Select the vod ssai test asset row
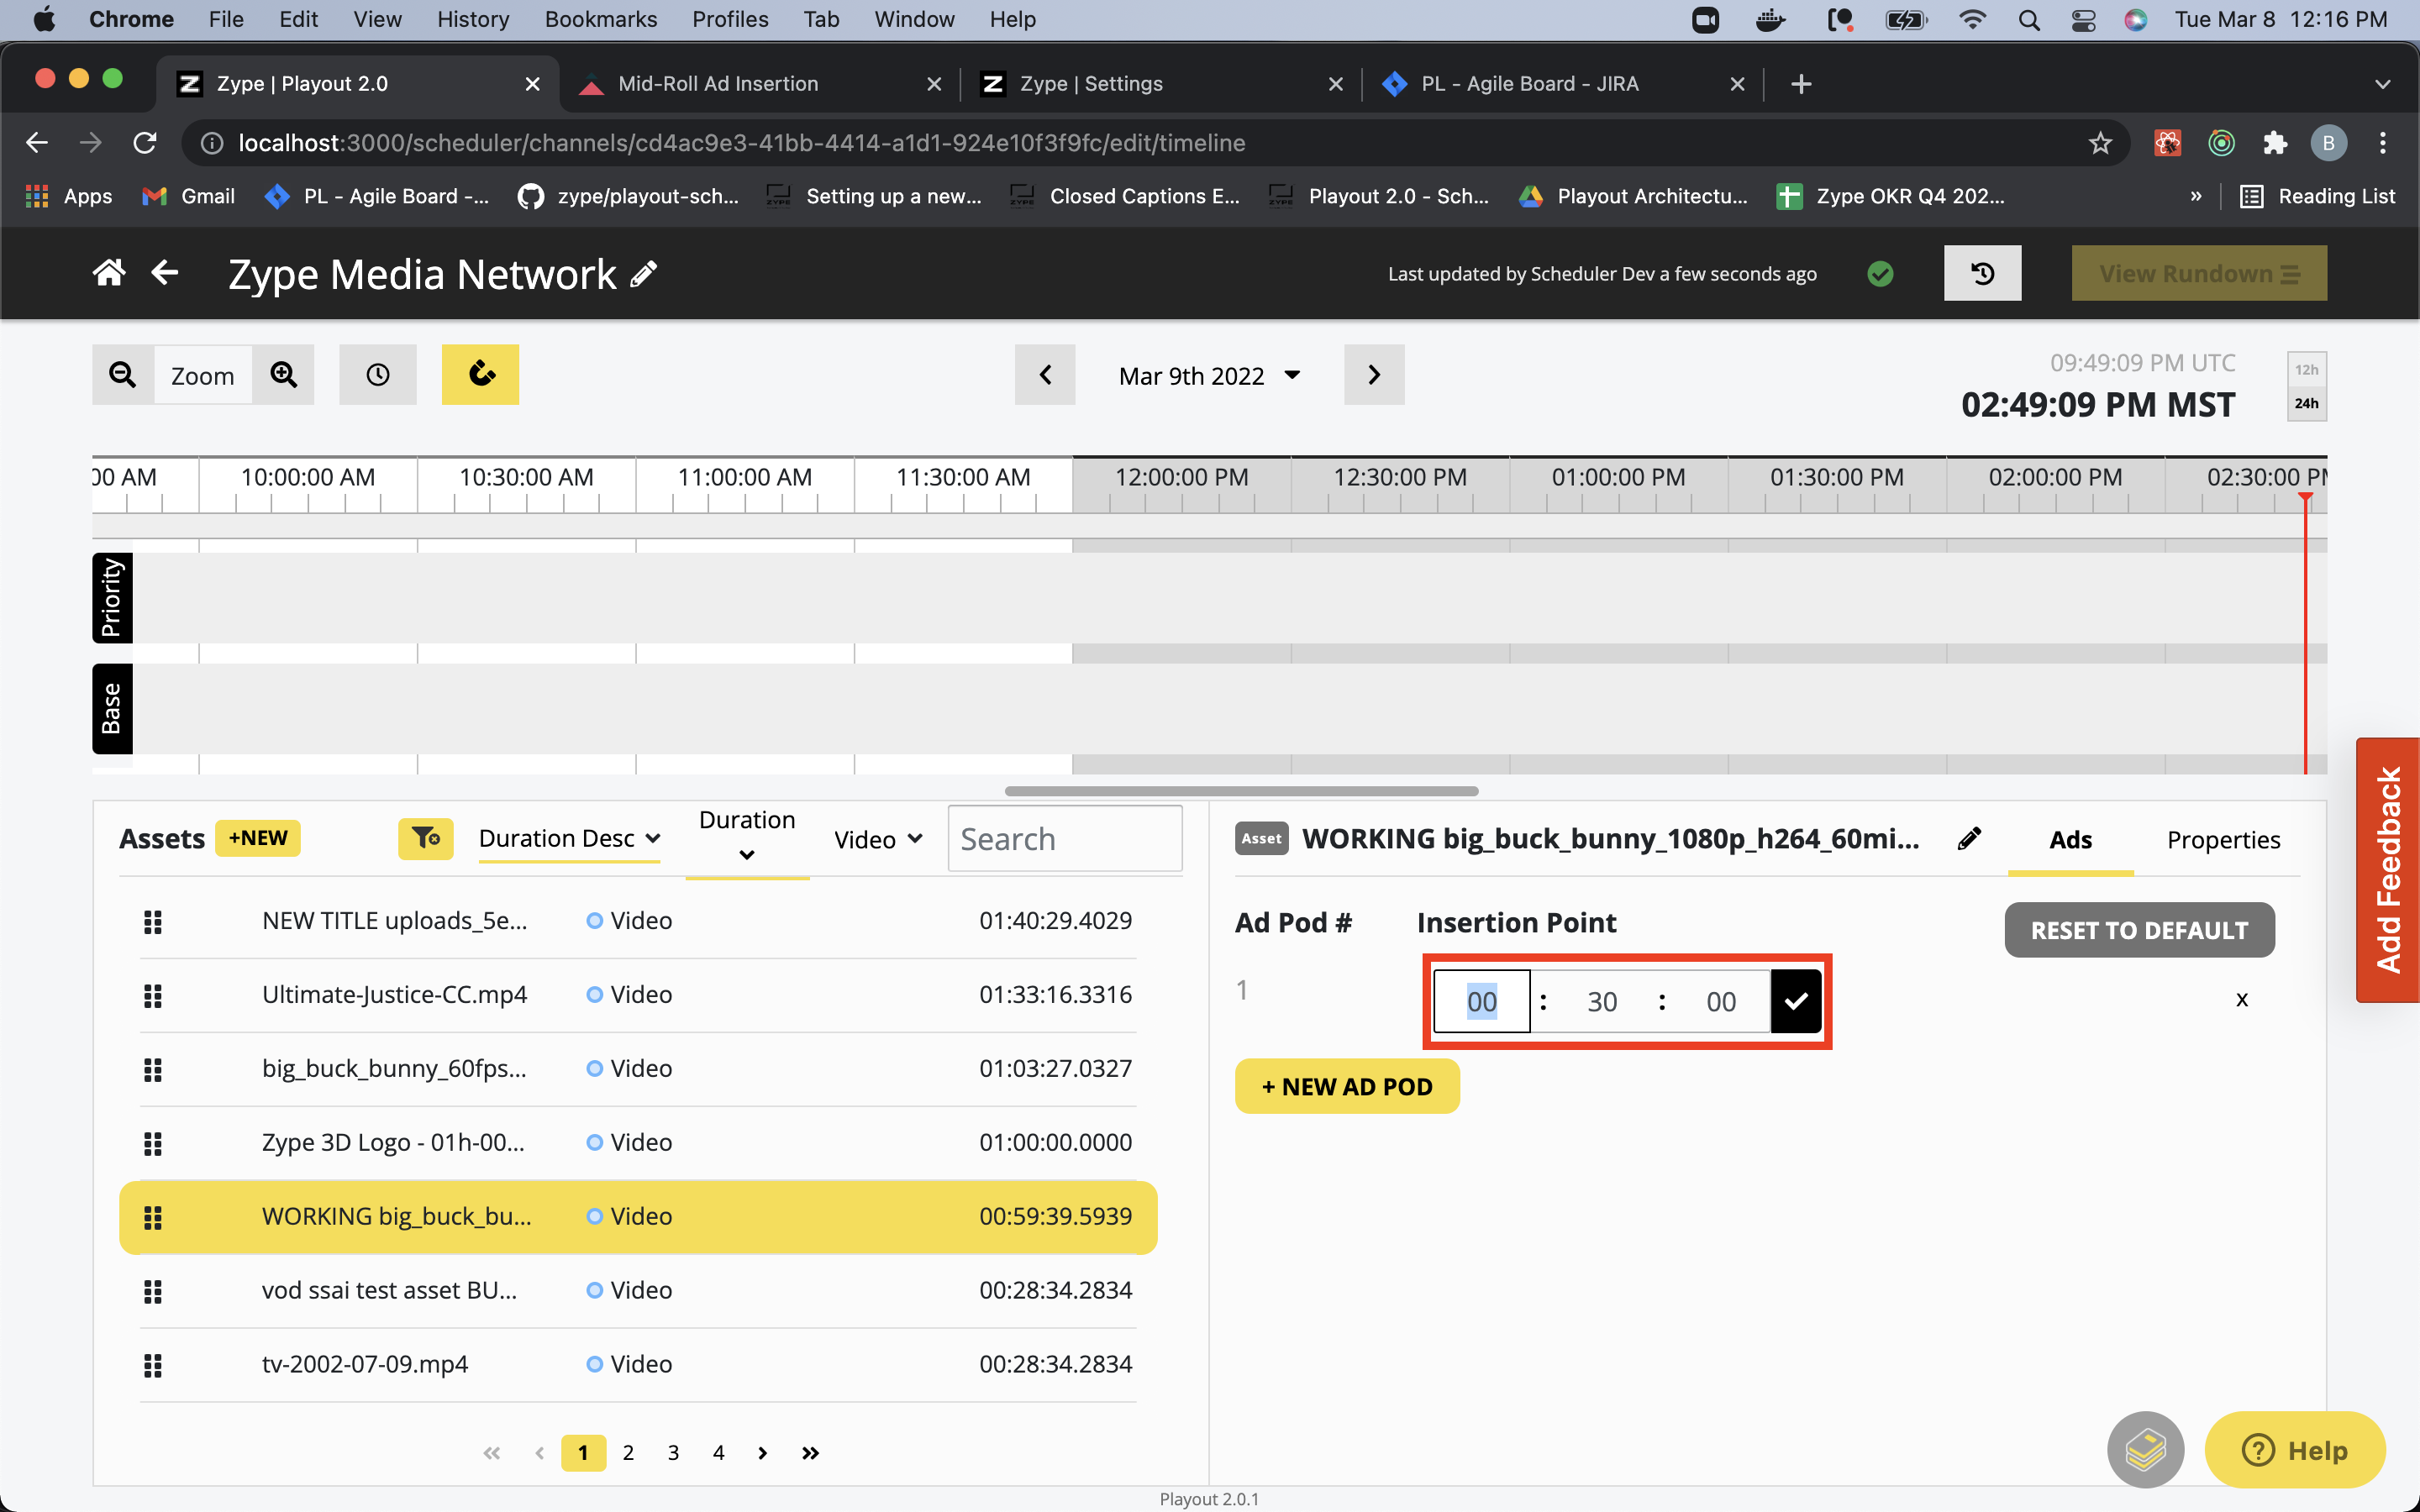 pos(638,1290)
